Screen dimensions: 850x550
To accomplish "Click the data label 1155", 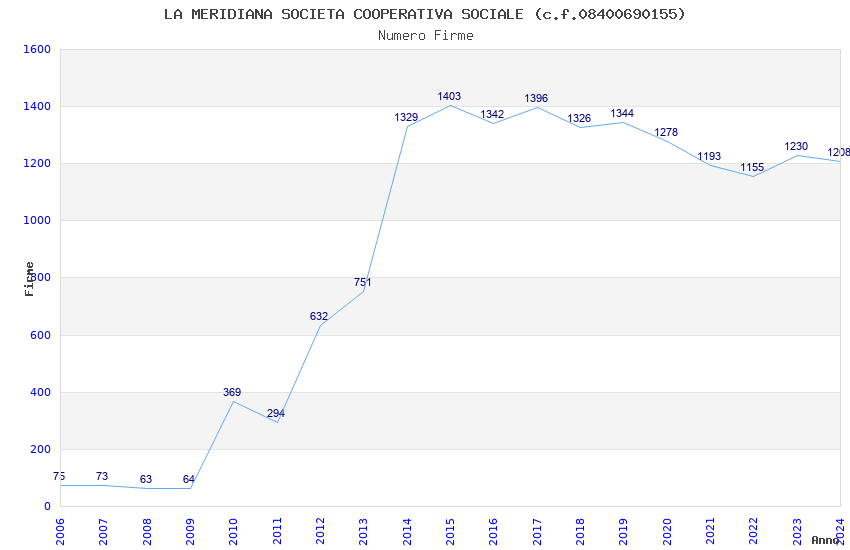I will [x=752, y=167].
